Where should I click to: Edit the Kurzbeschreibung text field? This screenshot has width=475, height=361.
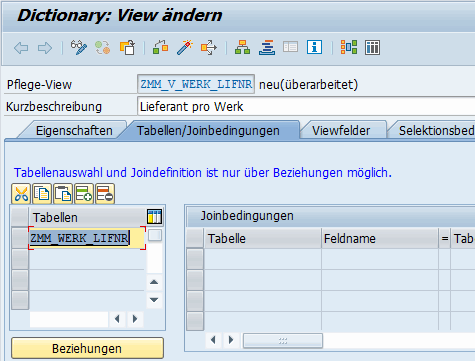[x=306, y=107]
